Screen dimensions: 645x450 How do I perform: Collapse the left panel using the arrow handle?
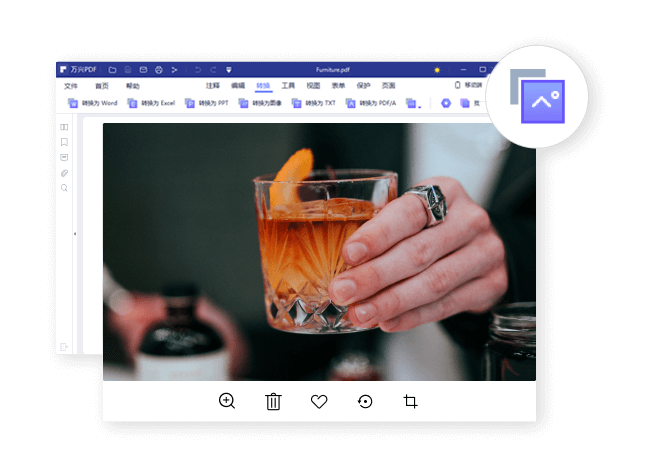(x=76, y=233)
